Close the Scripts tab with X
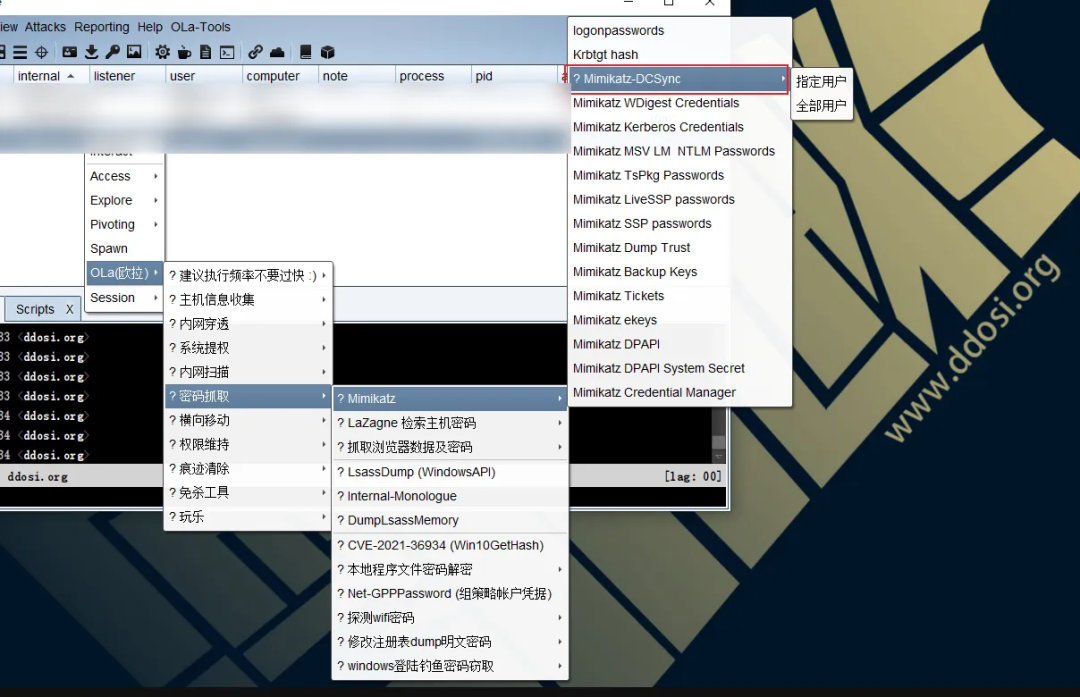This screenshot has width=1080, height=697. (70, 309)
